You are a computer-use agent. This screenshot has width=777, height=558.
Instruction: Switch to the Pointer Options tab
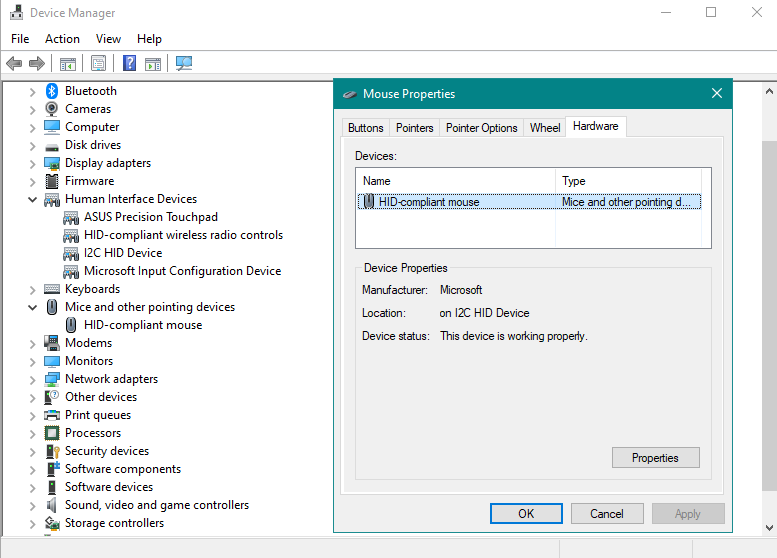click(482, 128)
